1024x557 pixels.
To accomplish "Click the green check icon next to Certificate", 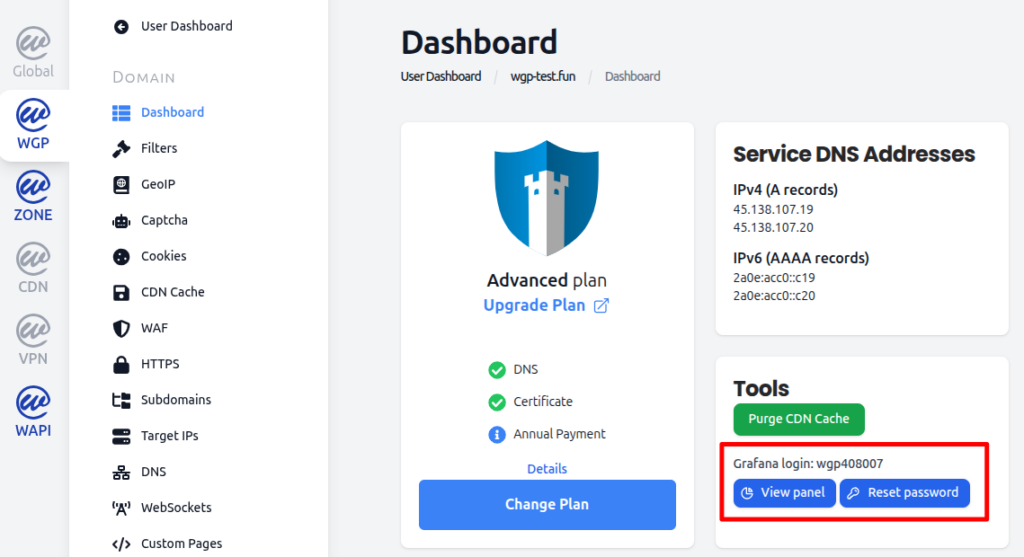I will point(497,402).
